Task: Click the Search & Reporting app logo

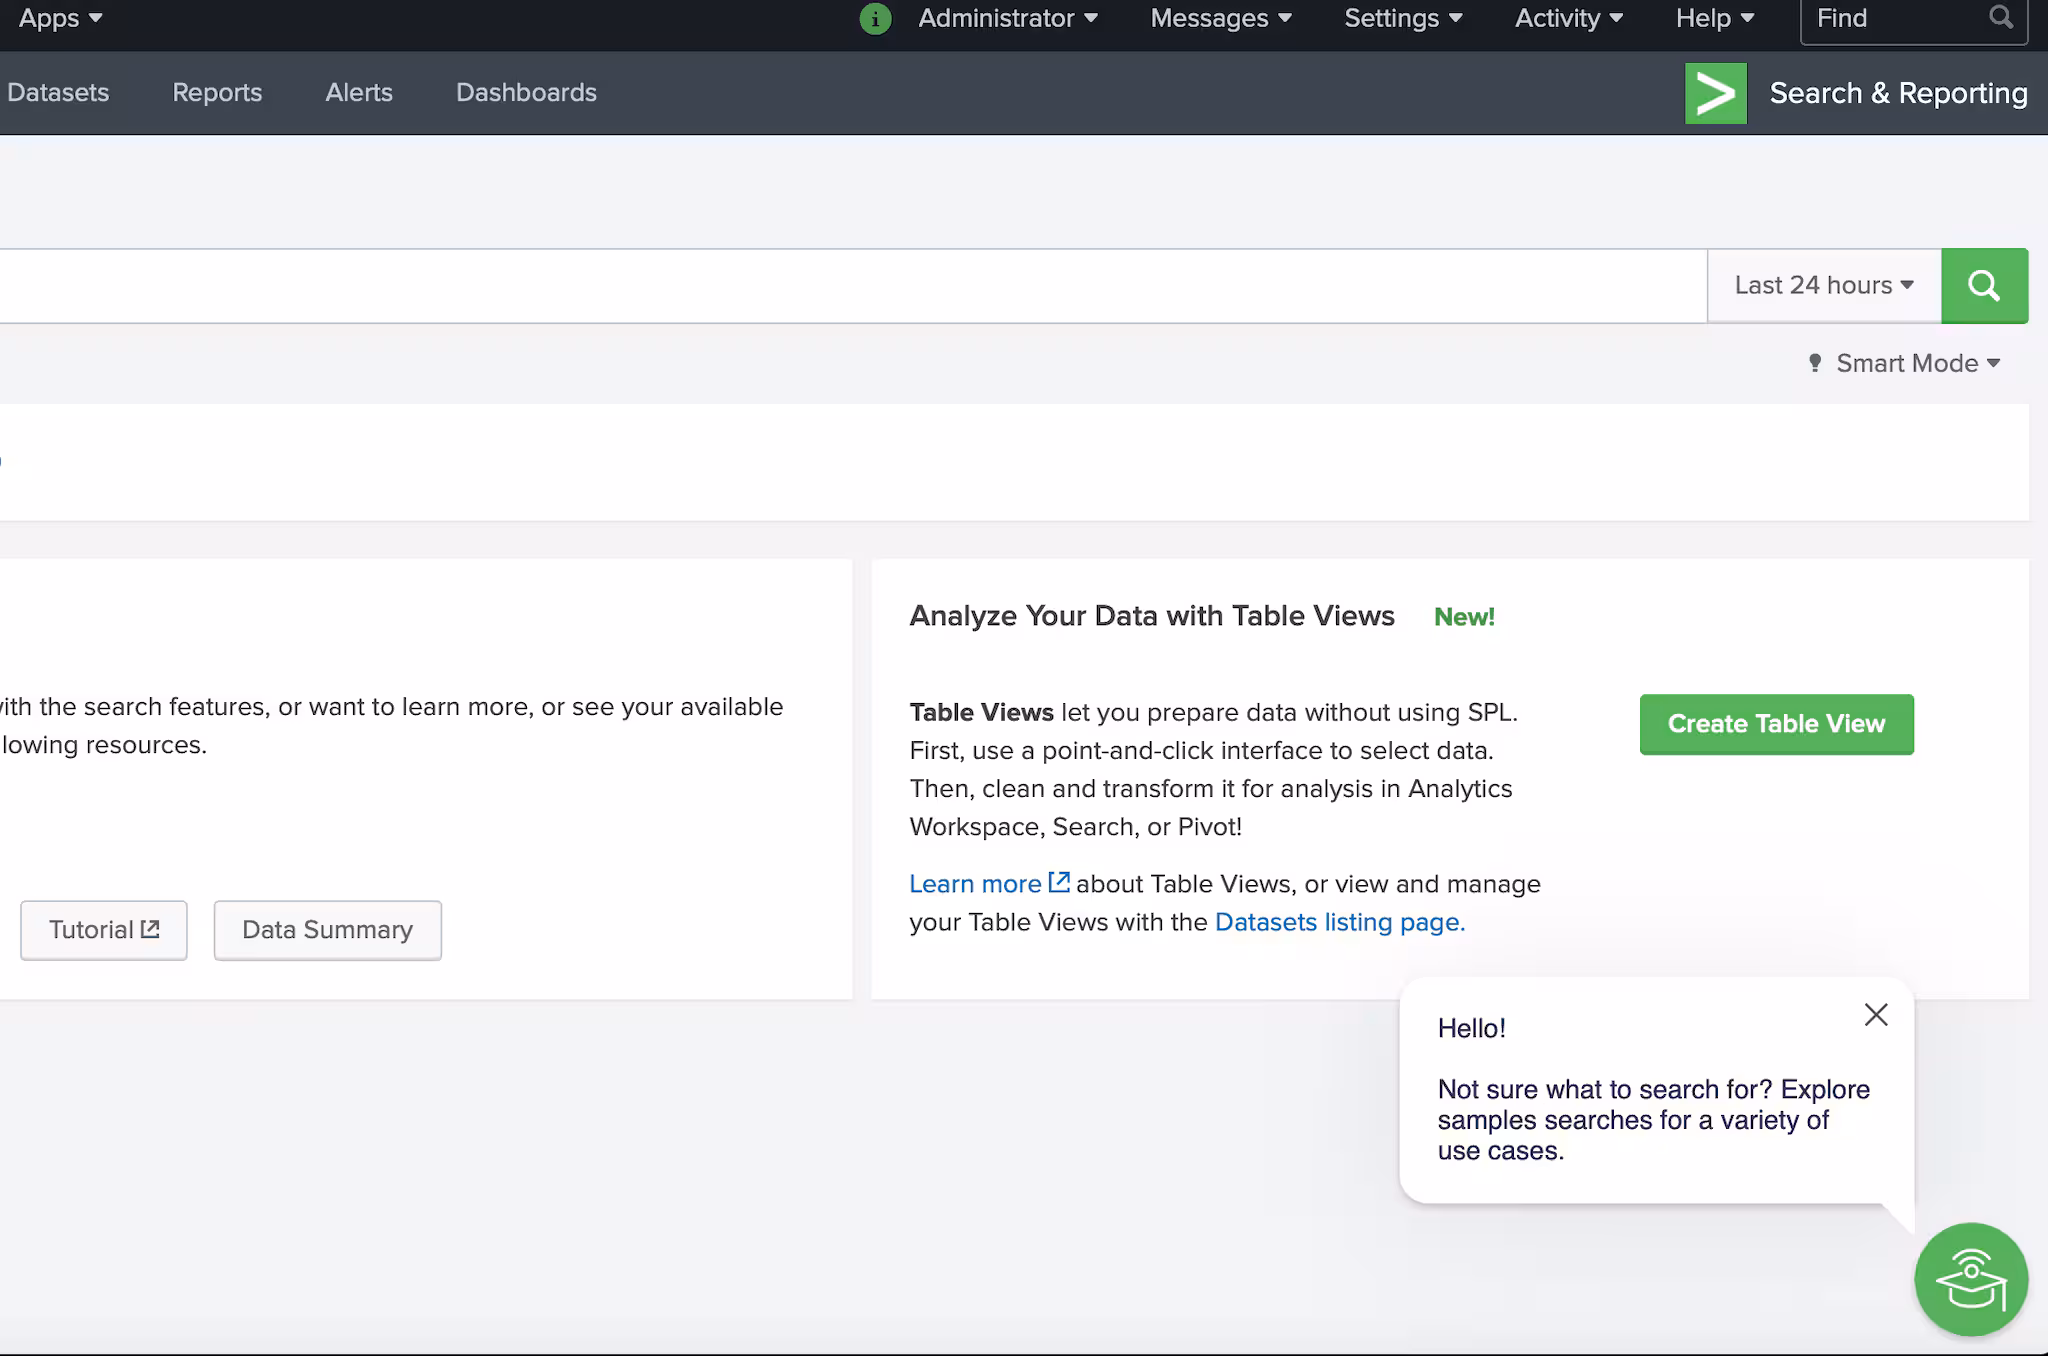Action: [1715, 93]
